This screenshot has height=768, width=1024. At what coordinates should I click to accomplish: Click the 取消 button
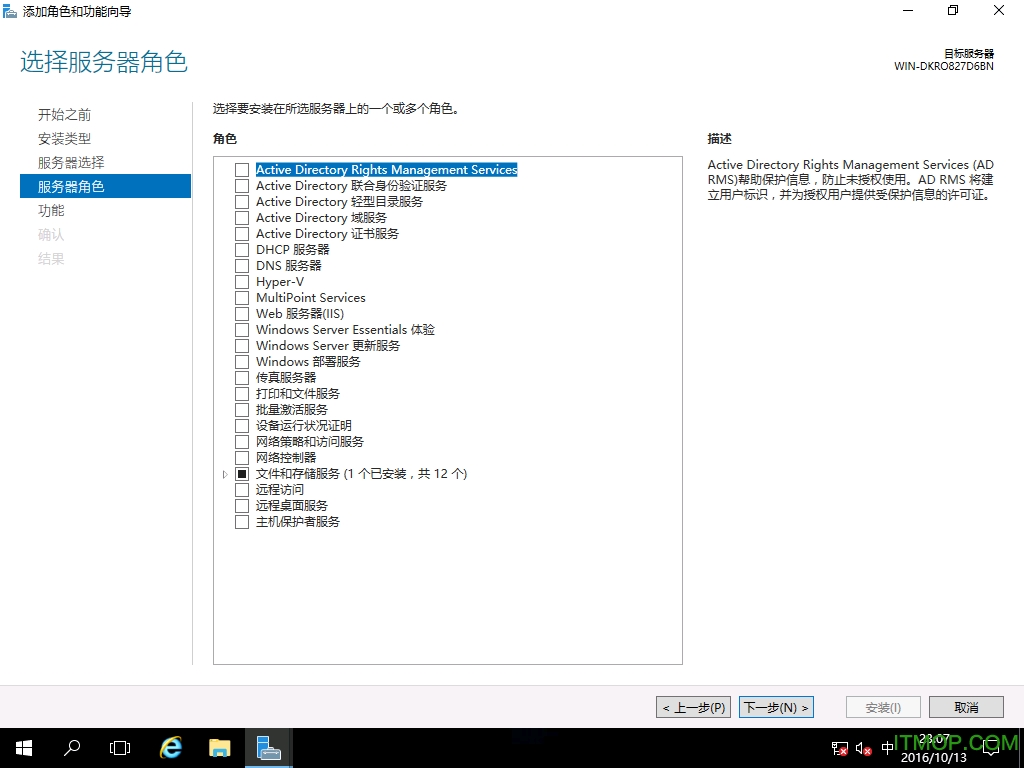pyautogui.click(x=965, y=707)
